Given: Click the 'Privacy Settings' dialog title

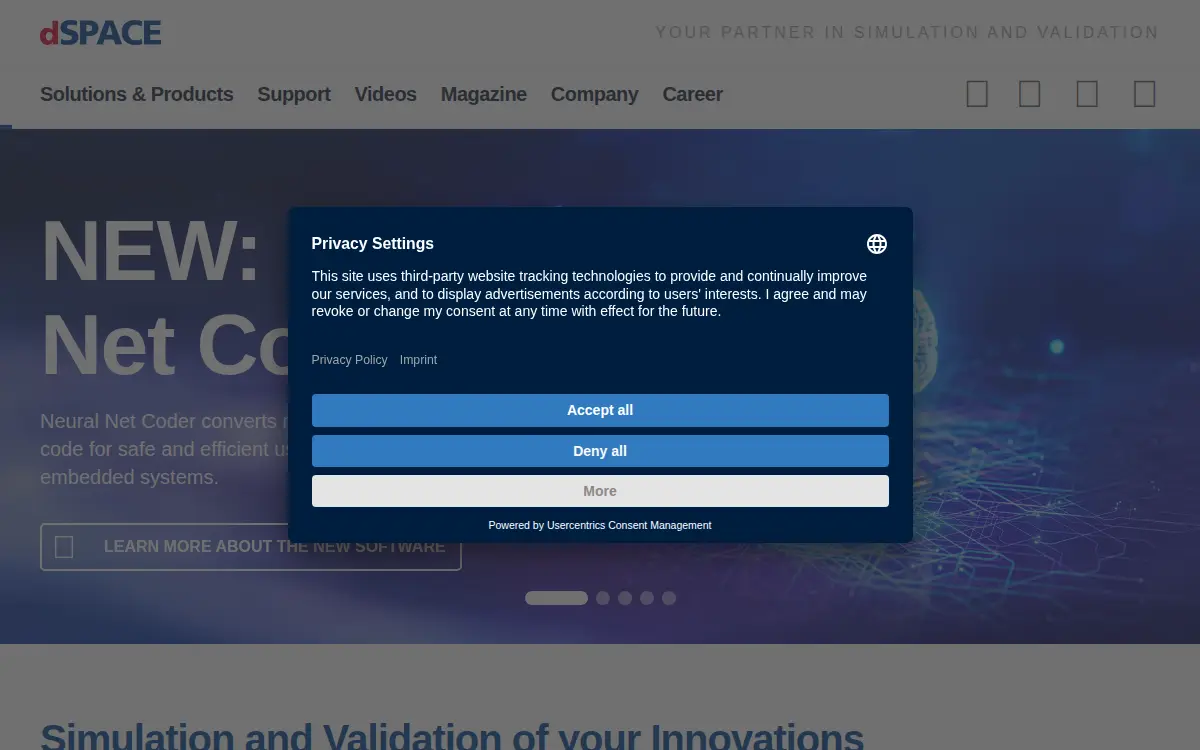Looking at the screenshot, I should [x=372, y=243].
